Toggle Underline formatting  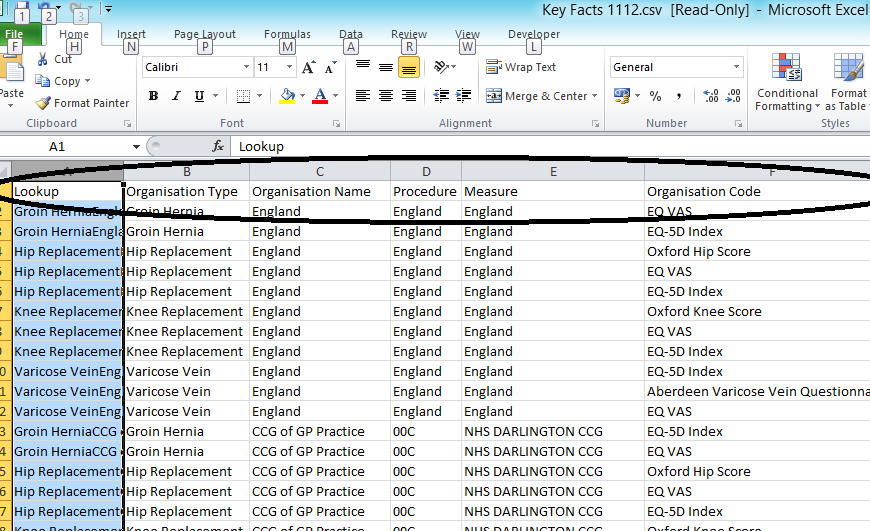(199, 96)
